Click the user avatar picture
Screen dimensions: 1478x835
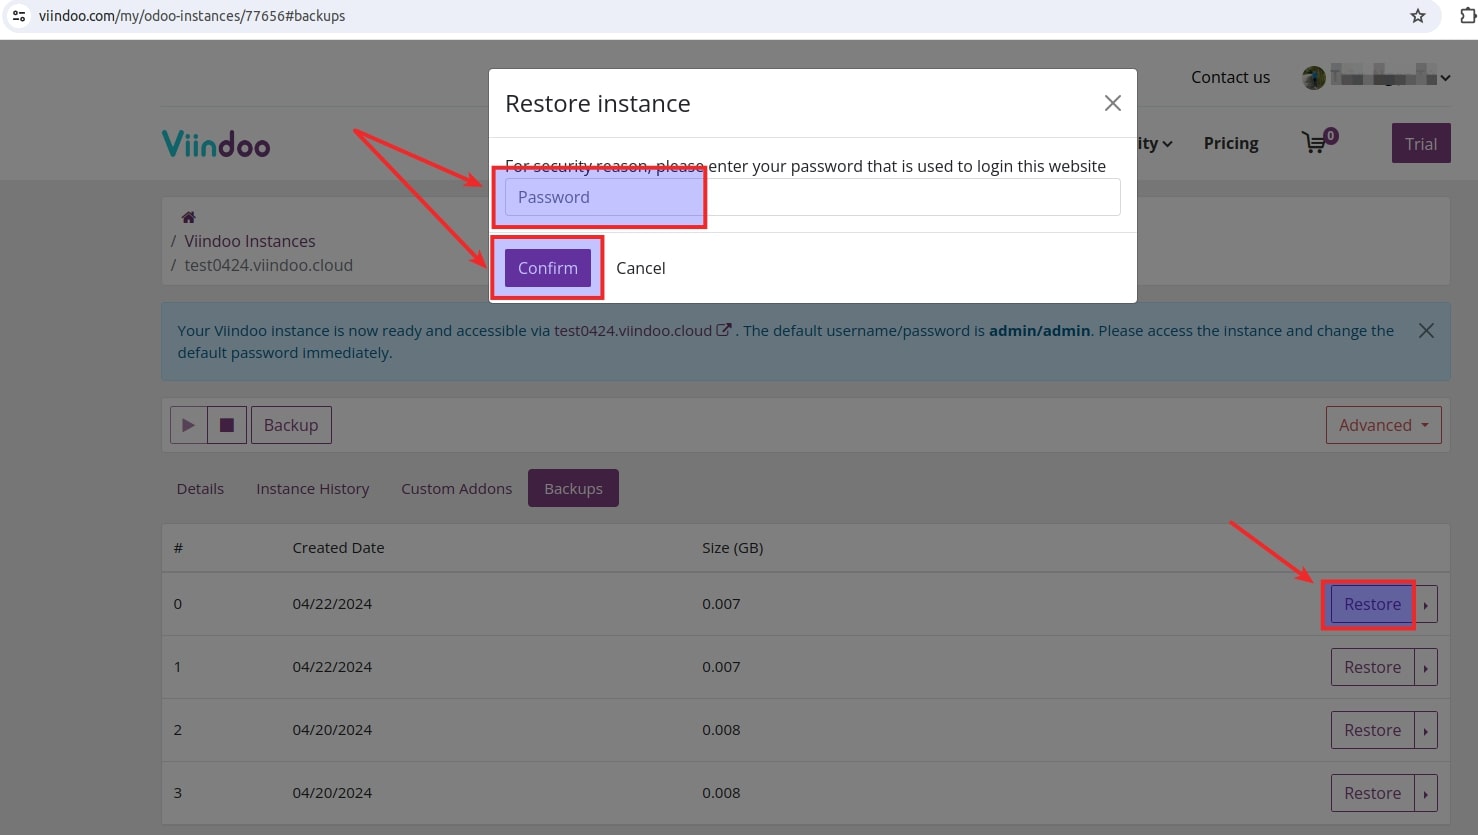point(1314,77)
